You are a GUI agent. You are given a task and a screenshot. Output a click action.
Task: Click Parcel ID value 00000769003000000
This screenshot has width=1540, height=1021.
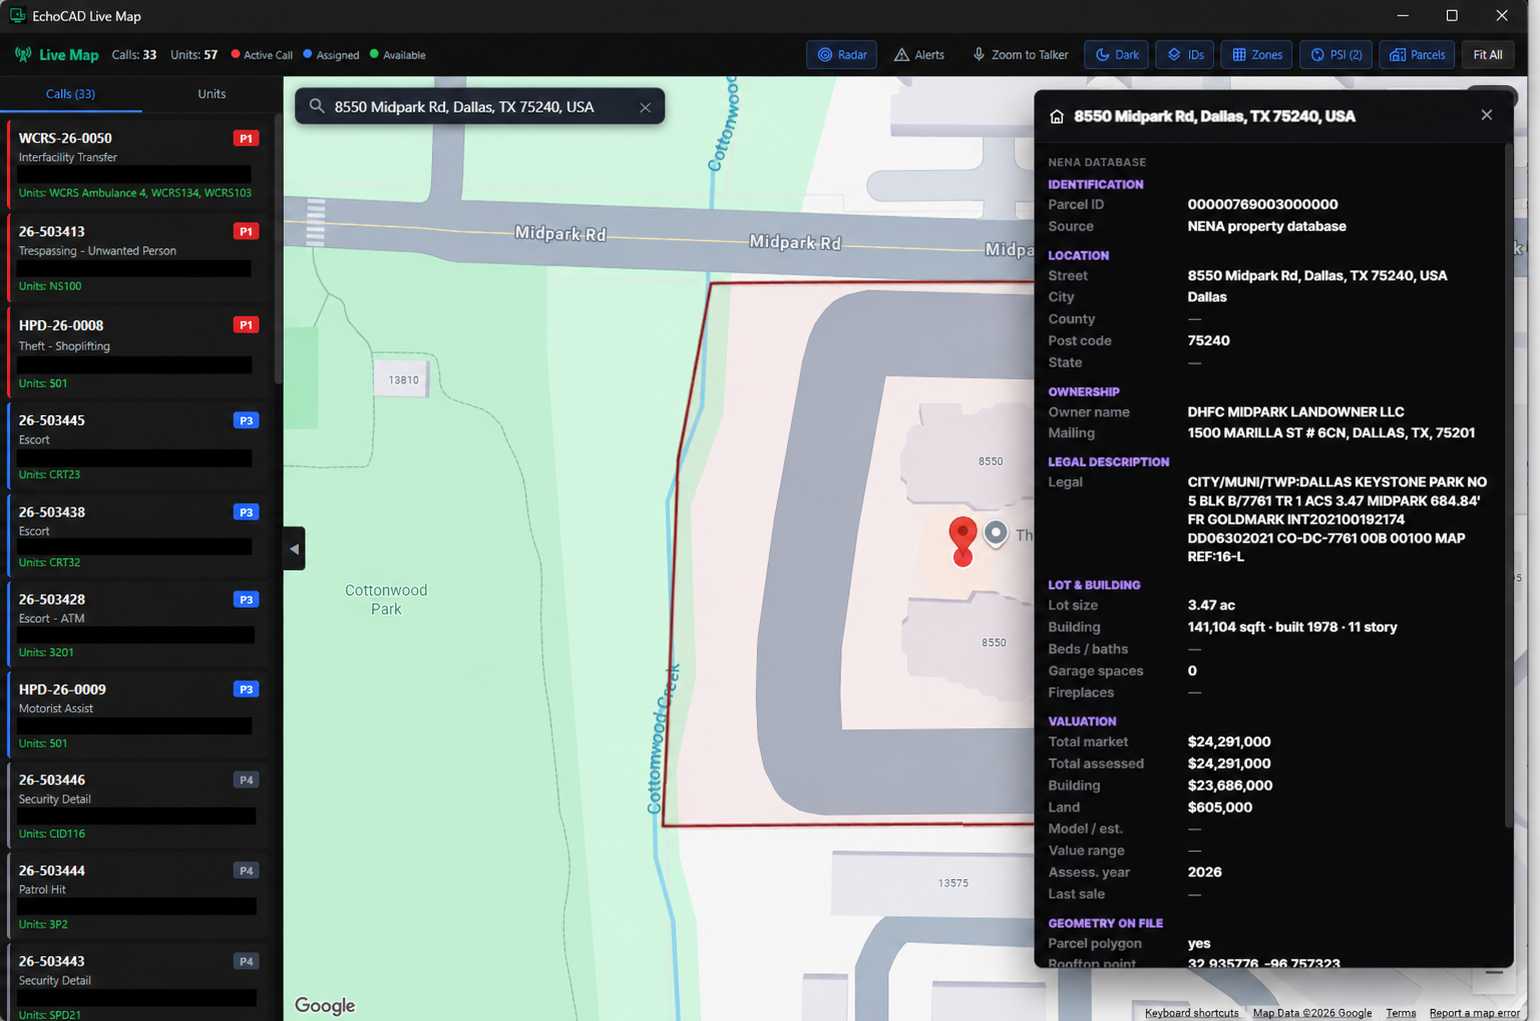click(x=1262, y=204)
